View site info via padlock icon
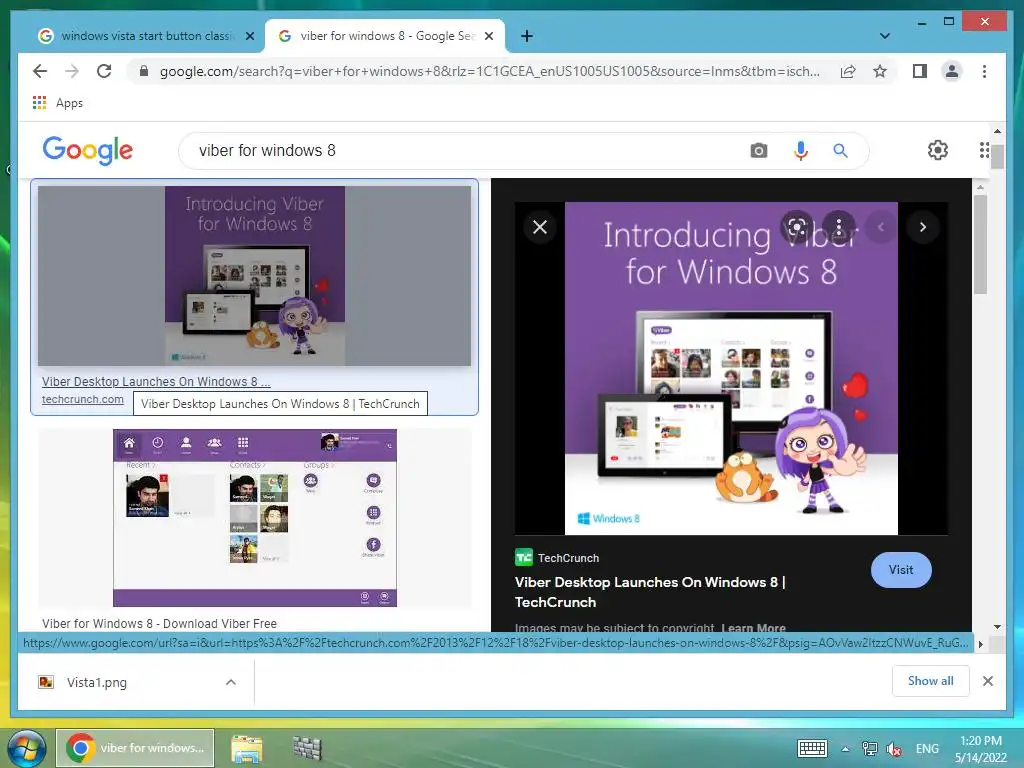Viewport: 1024px width, 768px height. (x=144, y=71)
